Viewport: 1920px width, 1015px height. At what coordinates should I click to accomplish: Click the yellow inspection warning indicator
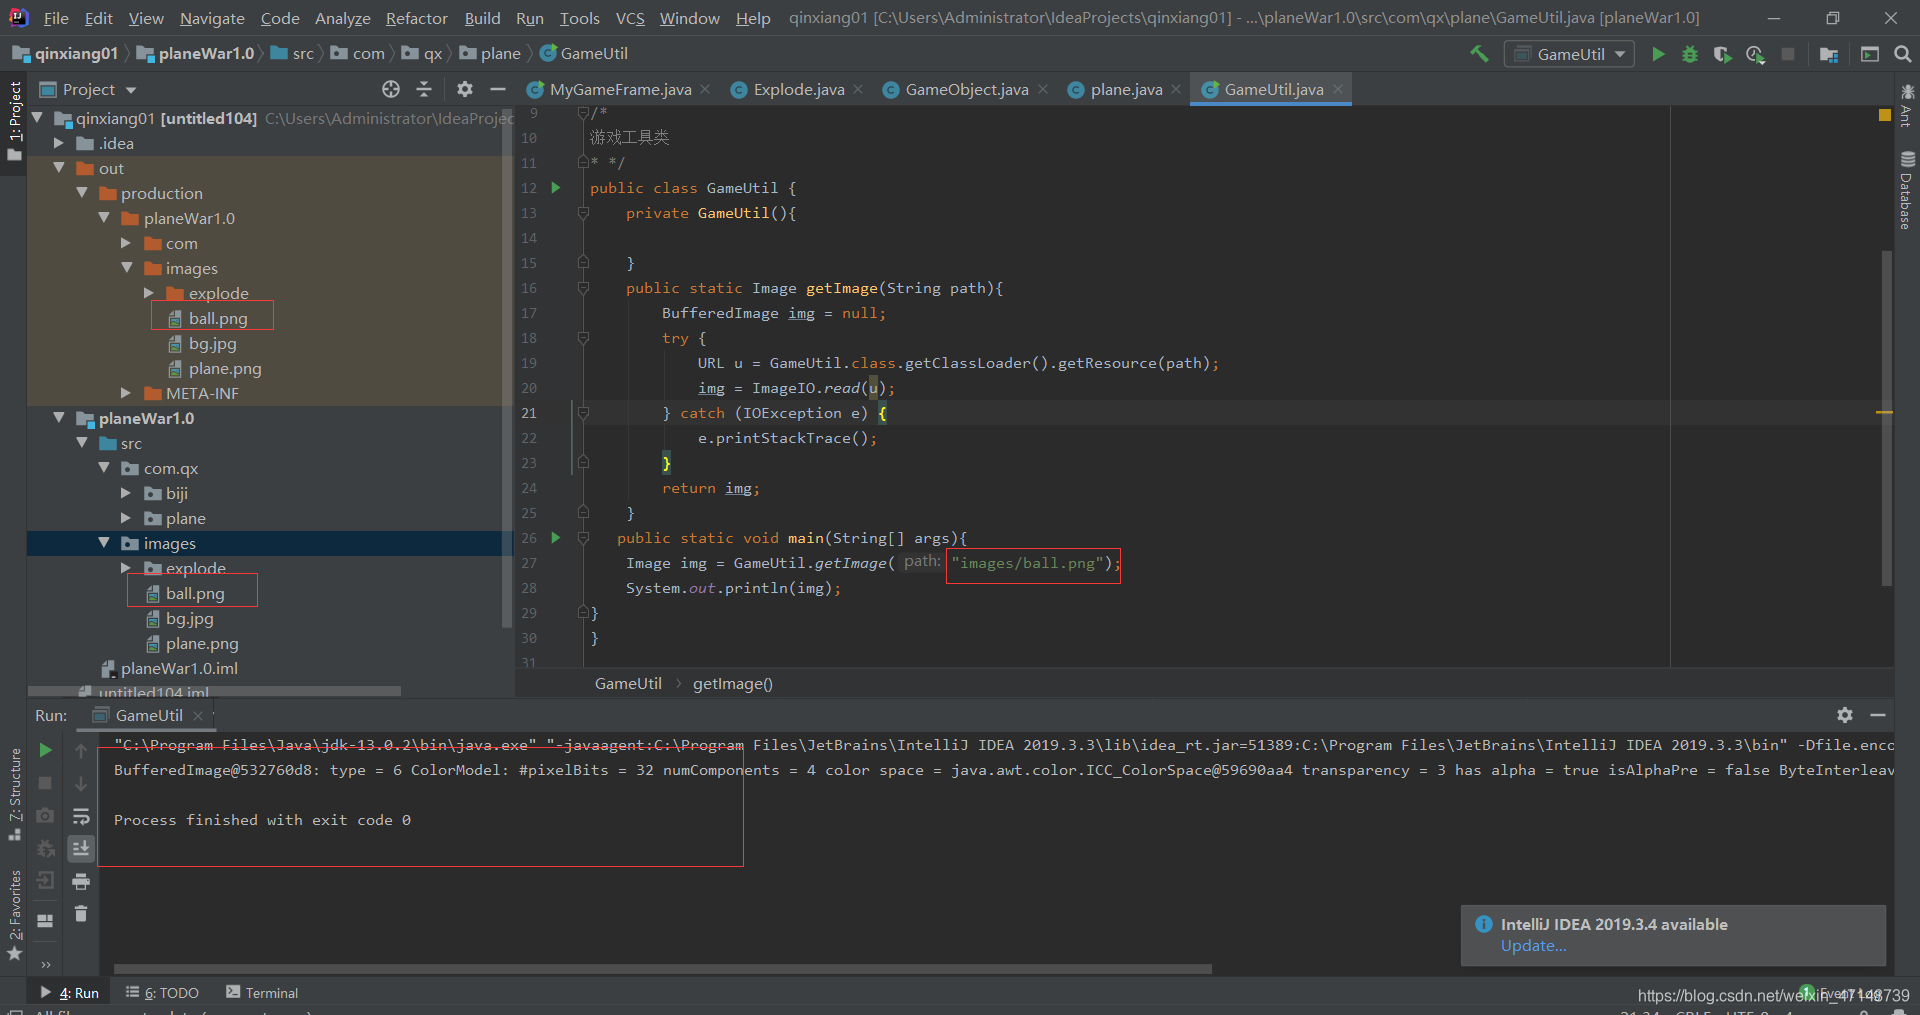(1884, 116)
